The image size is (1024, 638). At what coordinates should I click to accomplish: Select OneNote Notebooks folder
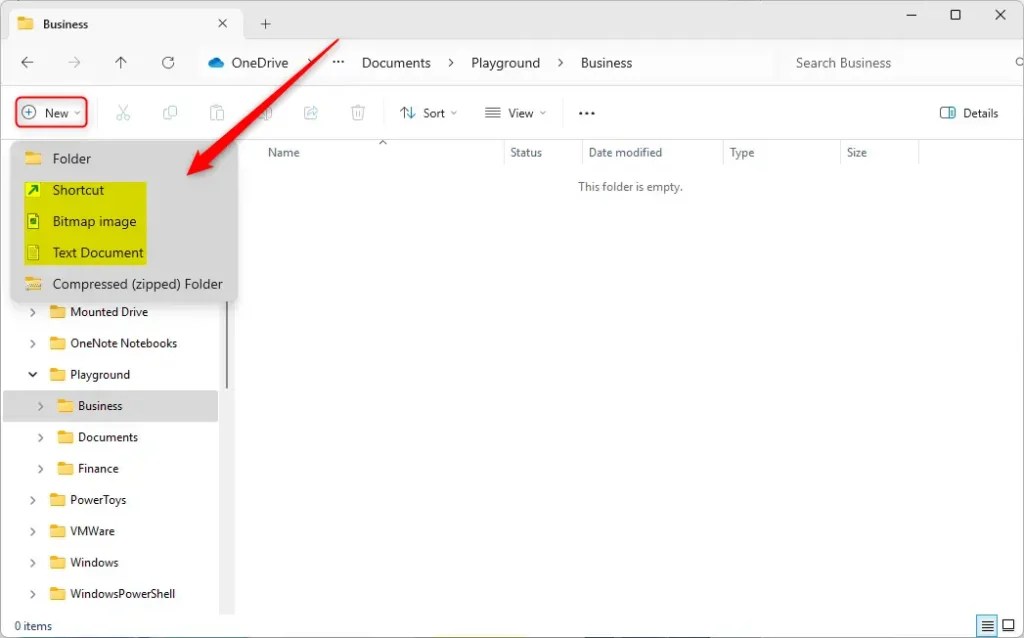coord(123,343)
